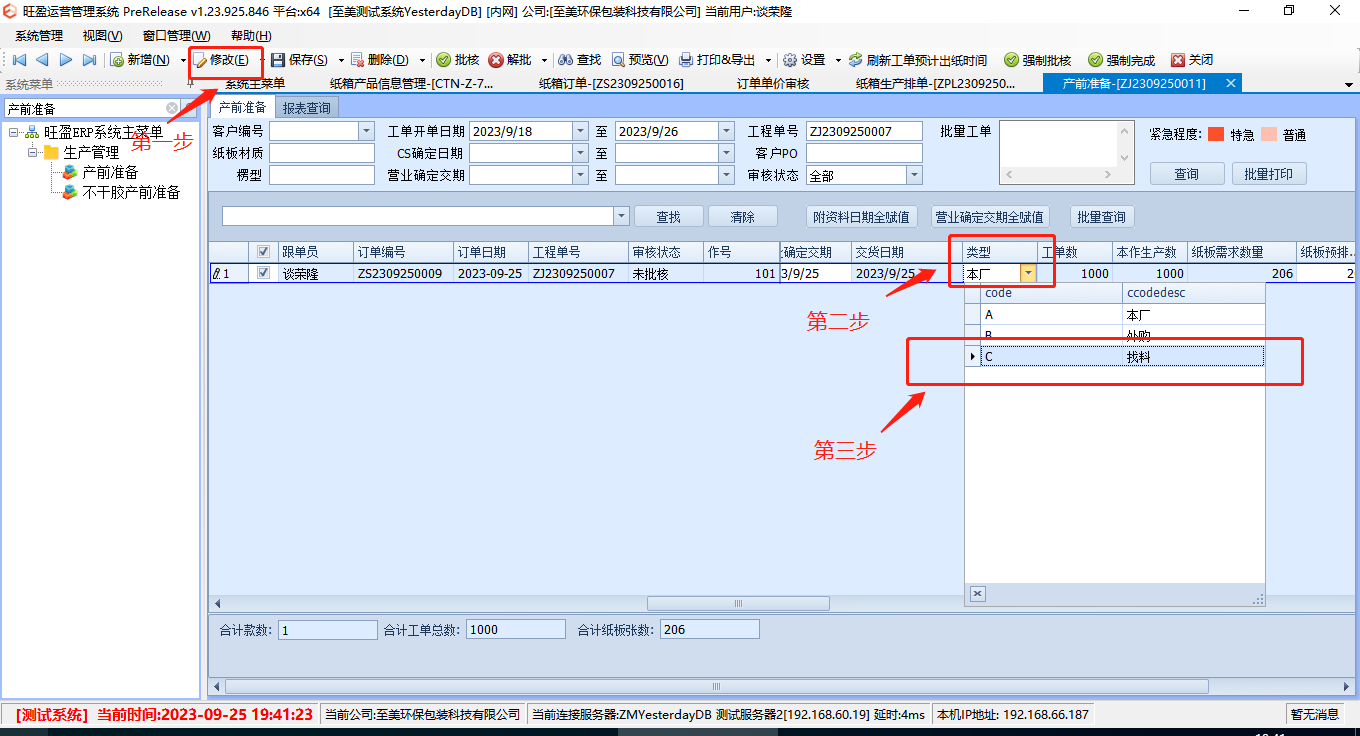The width and height of the screenshot is (1360, 736).
Task: Select 产前准备 node in the system tree
Action: click(x=110, y=172)
